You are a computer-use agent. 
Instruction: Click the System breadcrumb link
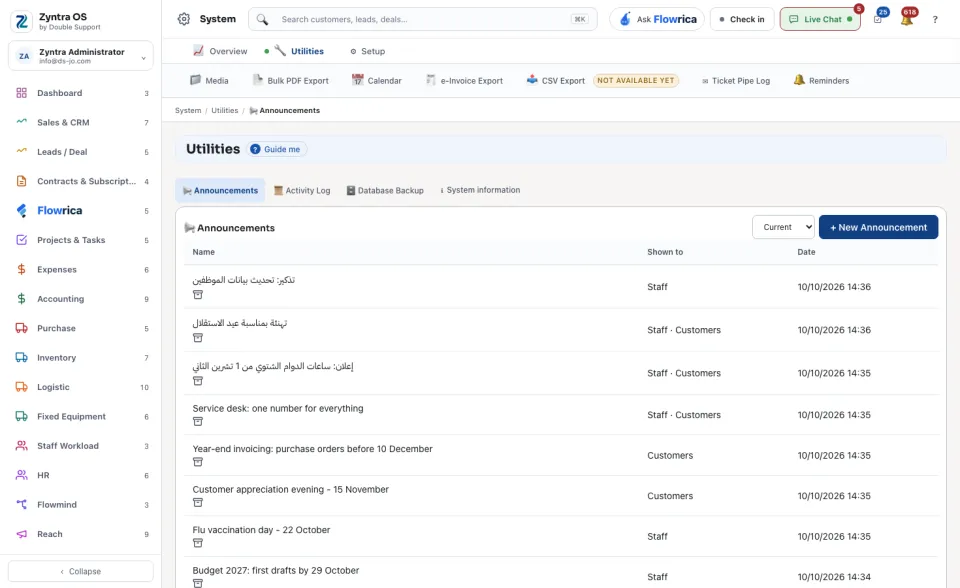pyautogui.click(x=188, y=111)
